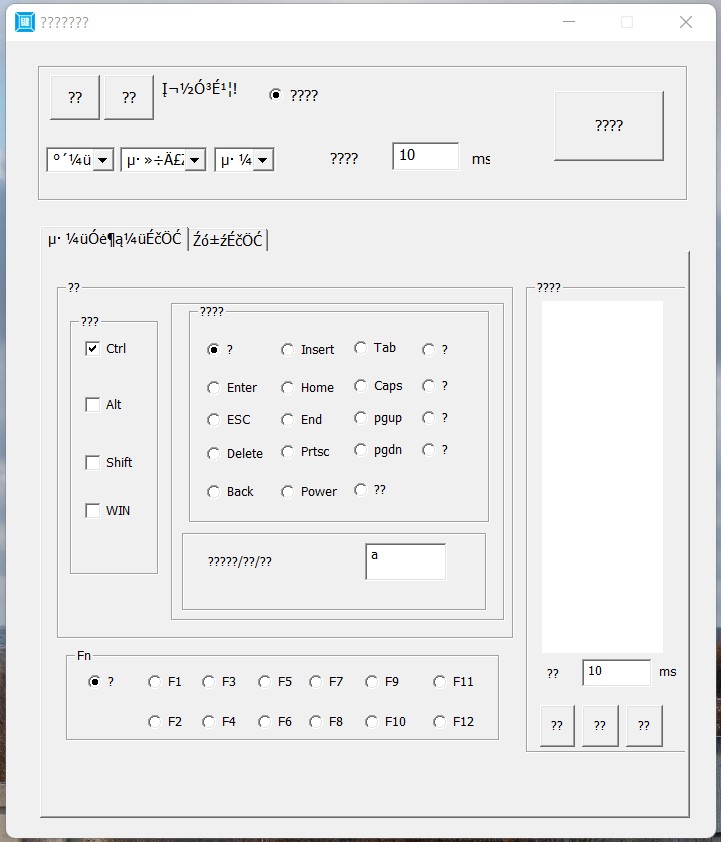Screen dimensions: 721x842
Task: Click the ms delay field under the list box
Action: [615, 673]
